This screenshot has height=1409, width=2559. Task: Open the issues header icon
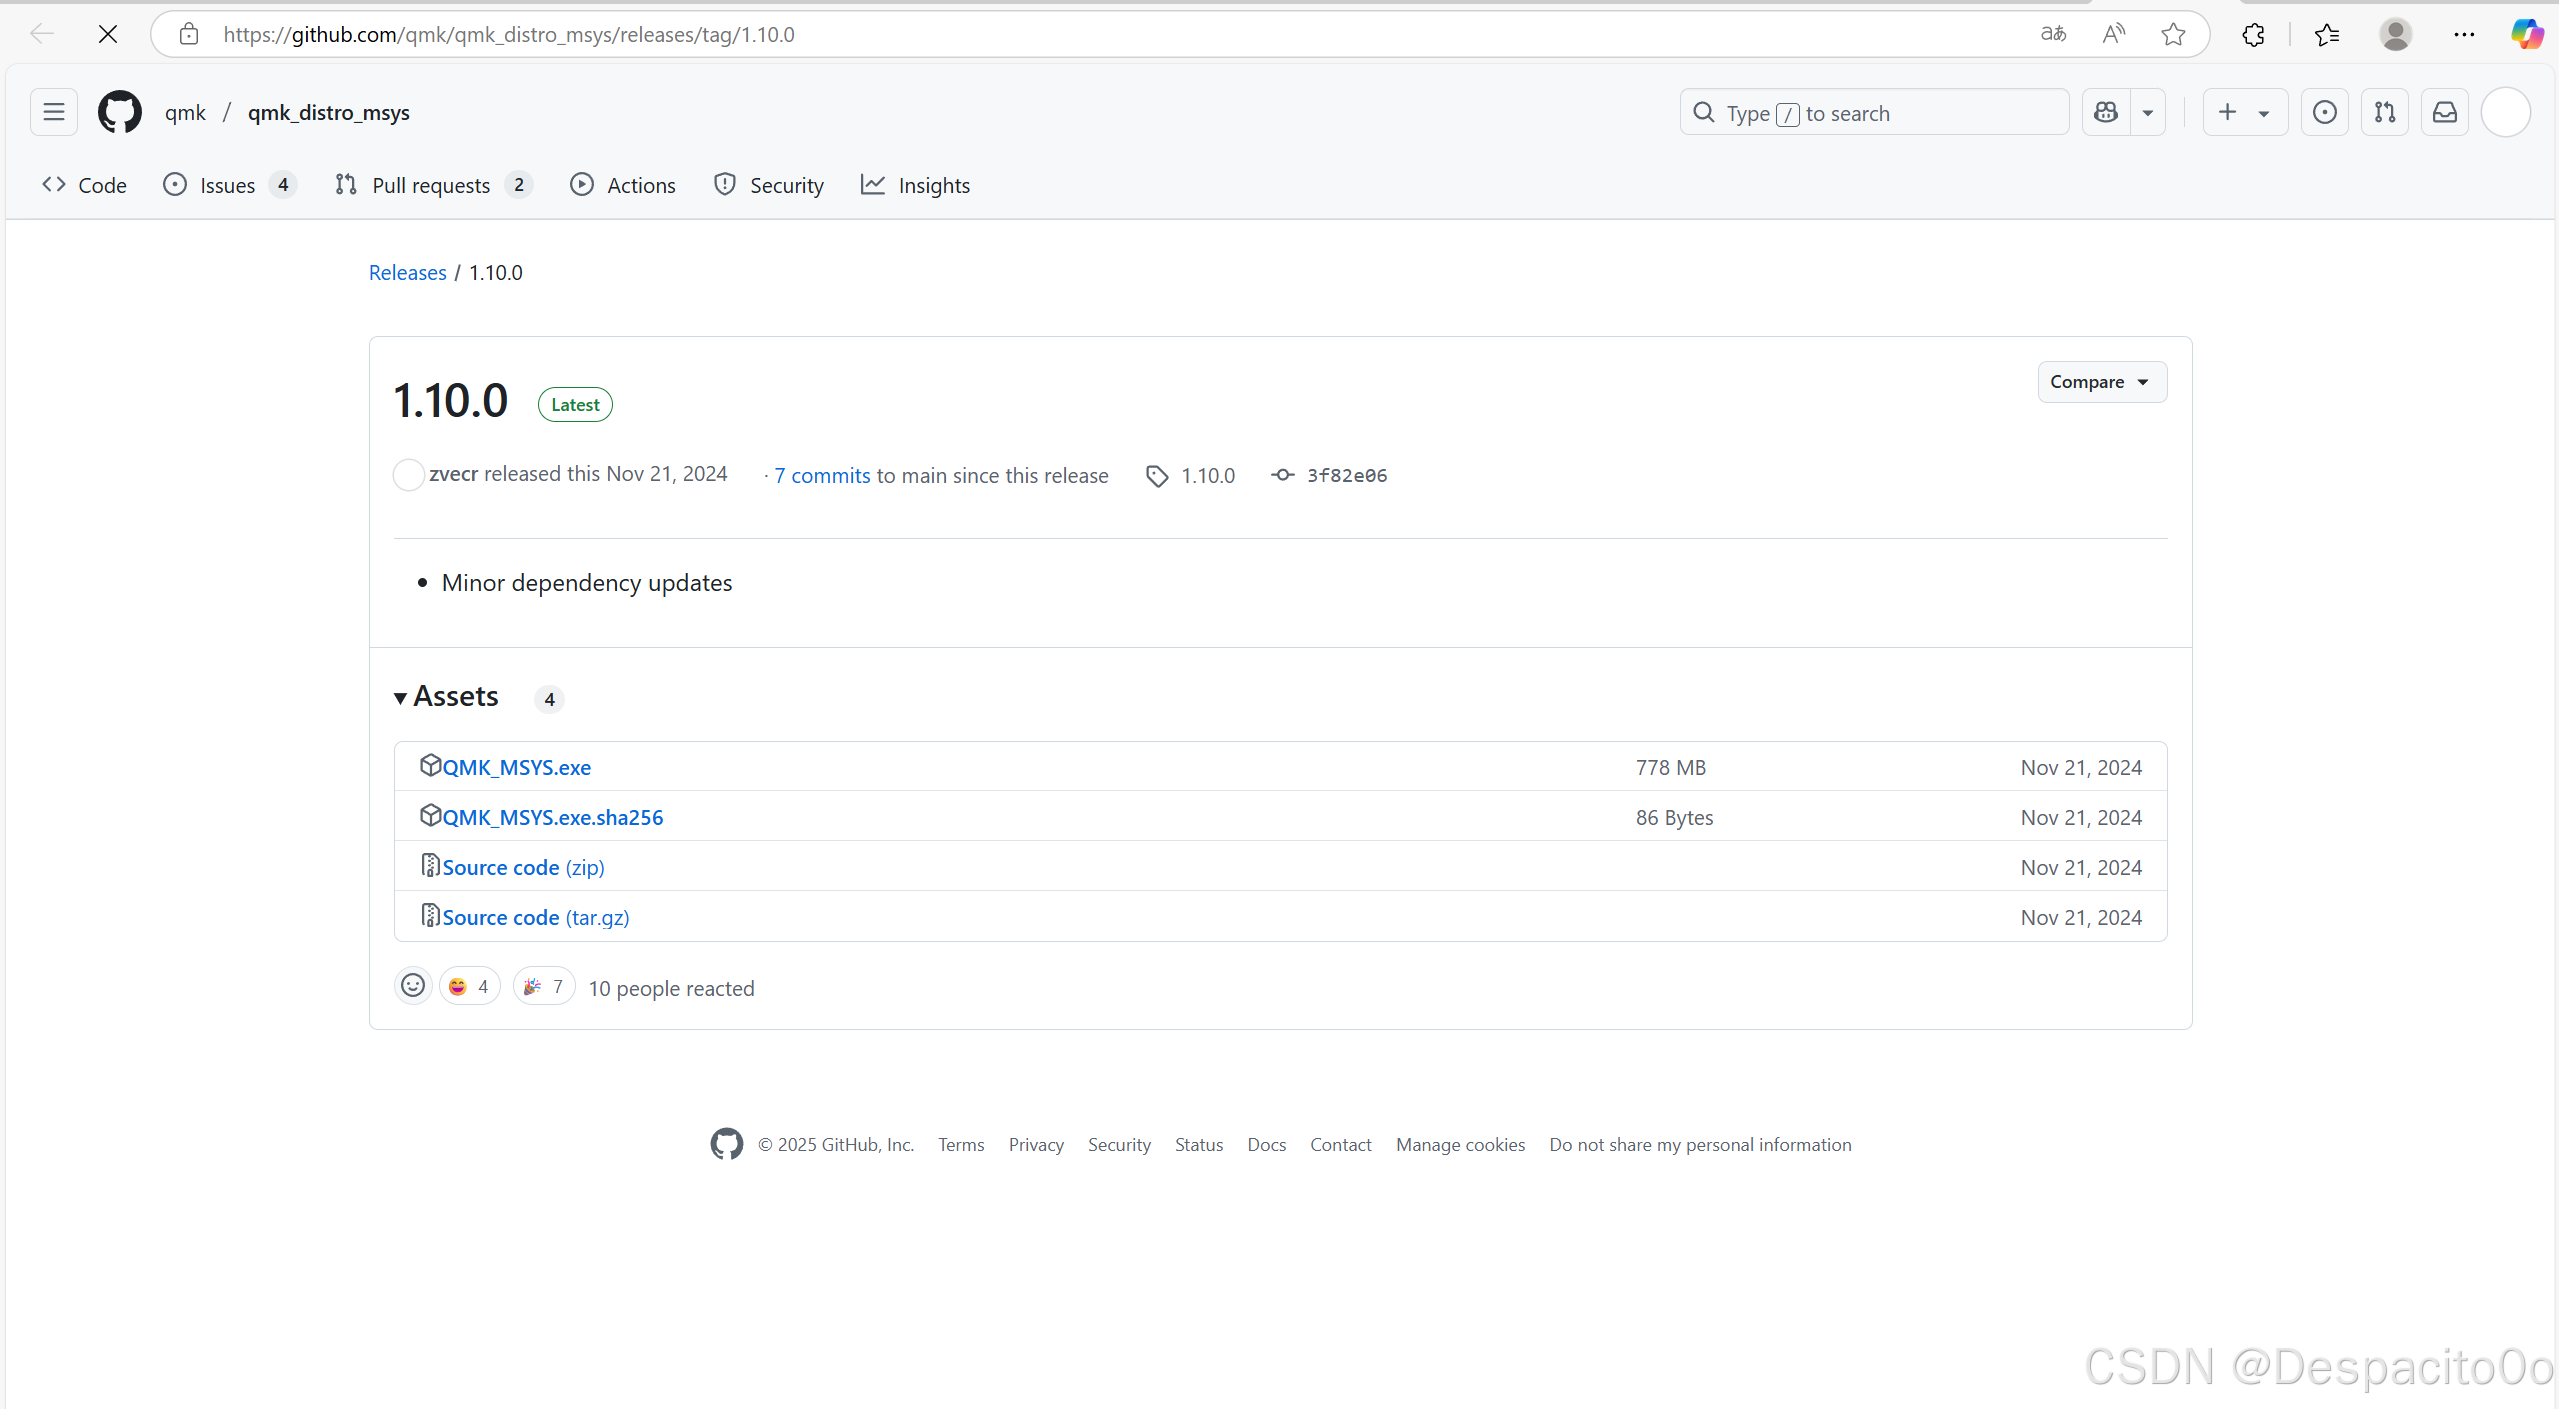pyautogui.click(x=2325, y=112)
